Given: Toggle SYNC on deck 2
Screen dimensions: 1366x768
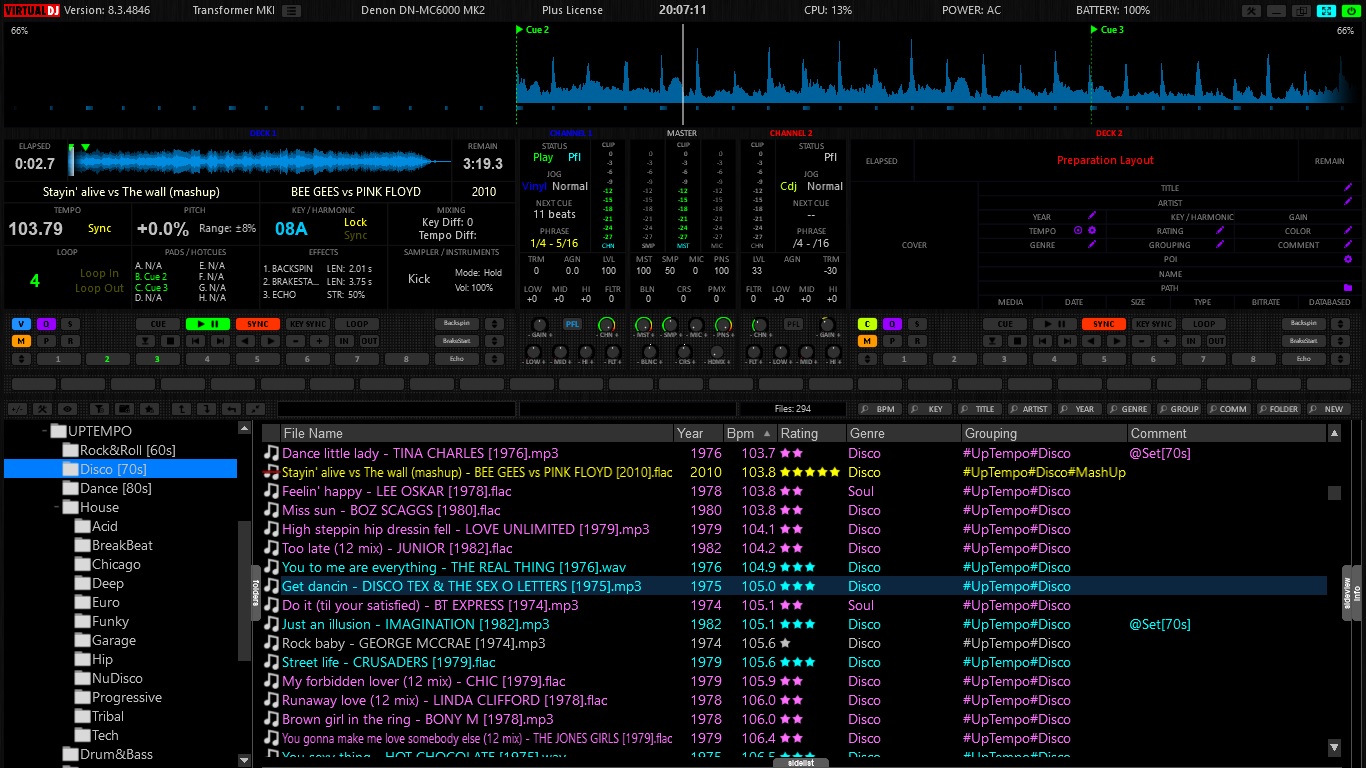Looking at the screenshot, I should [1103, 324].
